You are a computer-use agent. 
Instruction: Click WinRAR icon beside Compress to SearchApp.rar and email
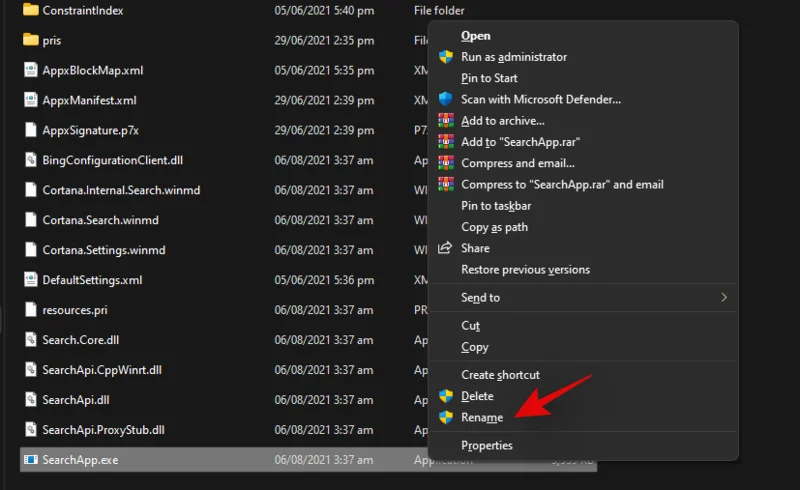coord(445,184)
